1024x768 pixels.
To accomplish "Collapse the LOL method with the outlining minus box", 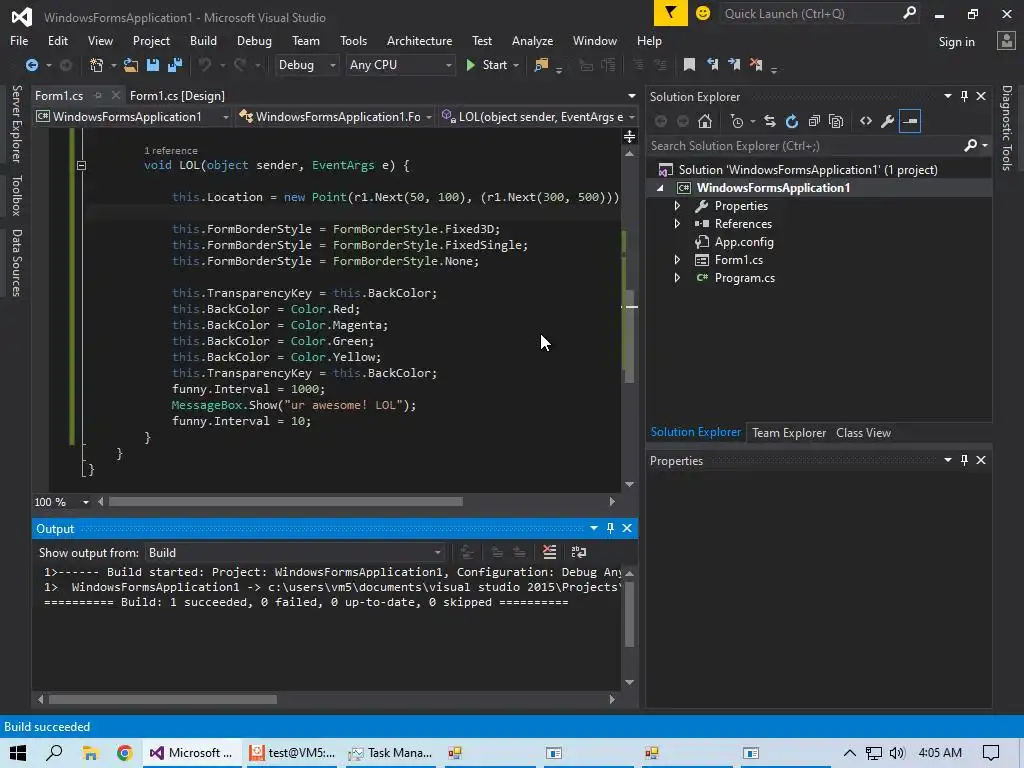I will point(81,165).
